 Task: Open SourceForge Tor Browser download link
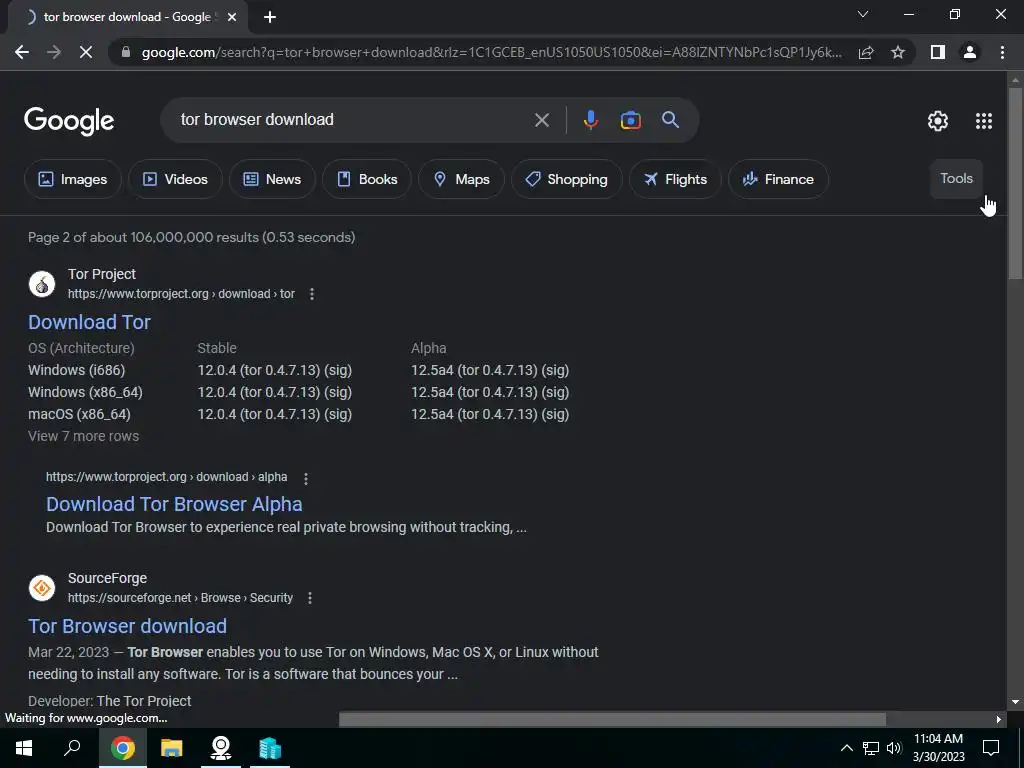click(127, 626)
